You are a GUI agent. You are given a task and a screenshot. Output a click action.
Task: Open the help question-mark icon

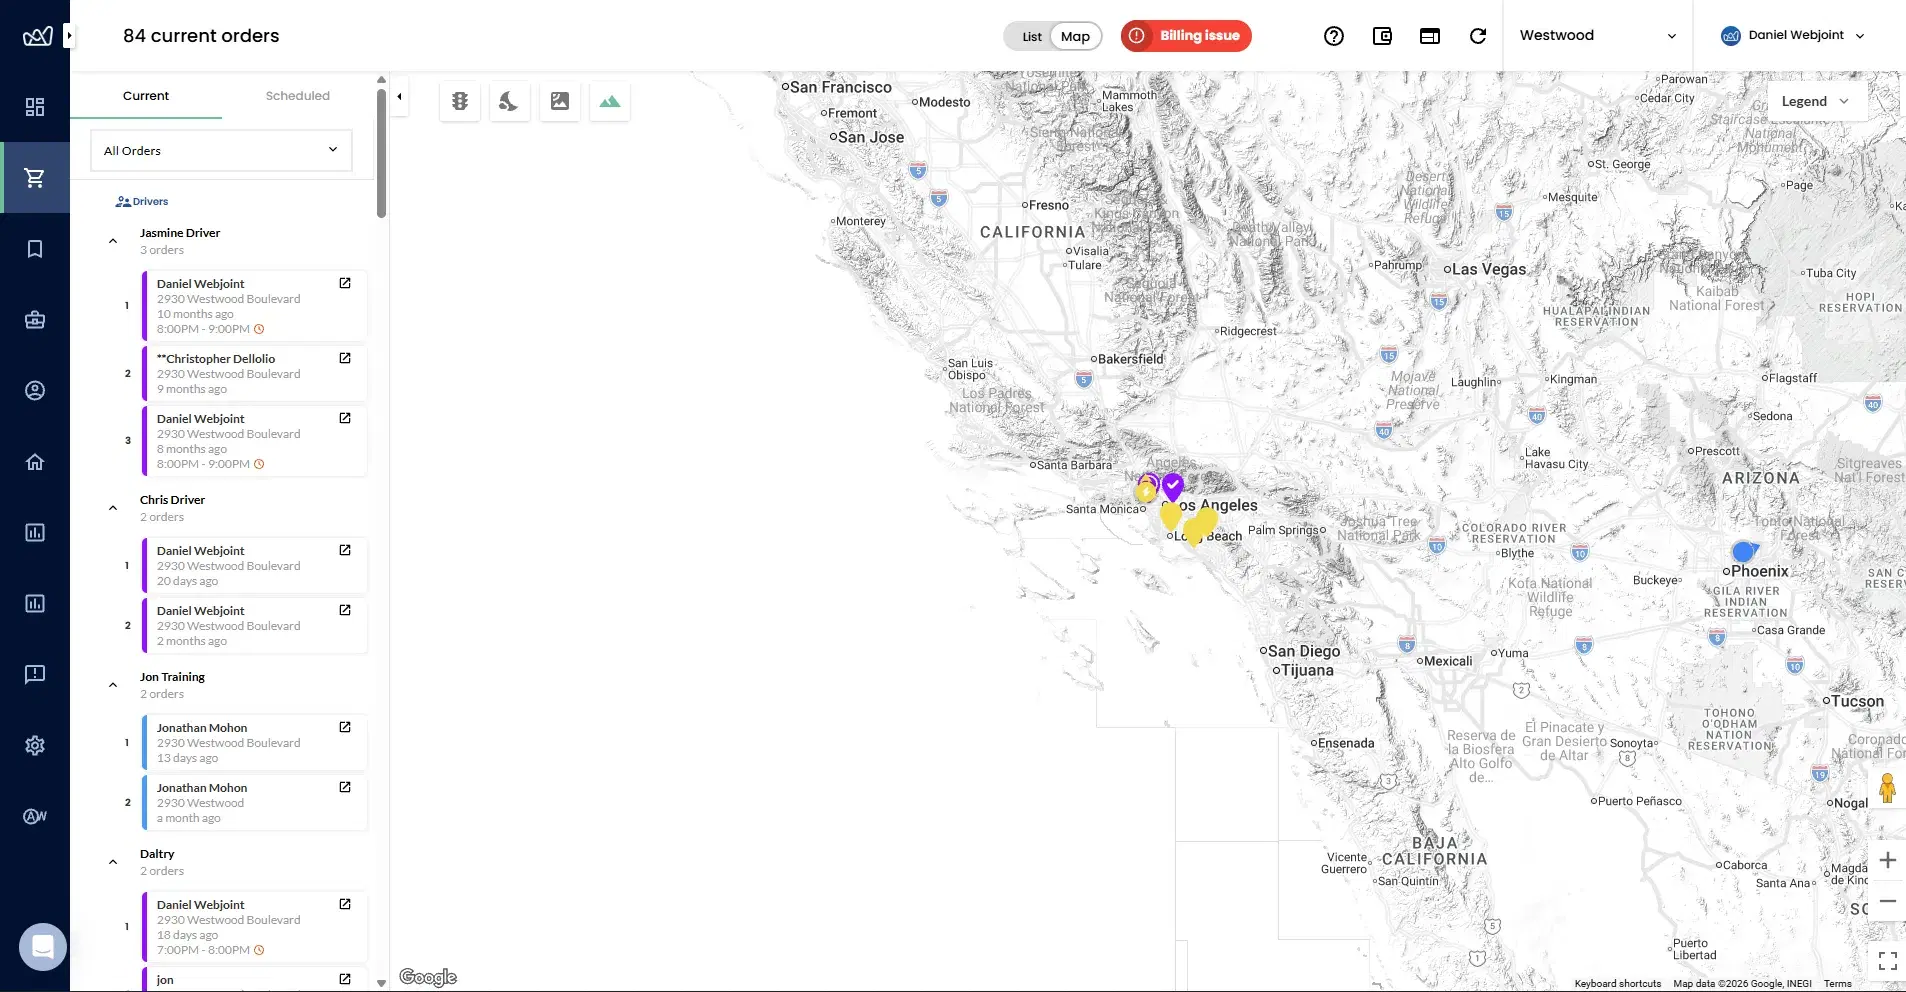click(x=1335, y=36)
